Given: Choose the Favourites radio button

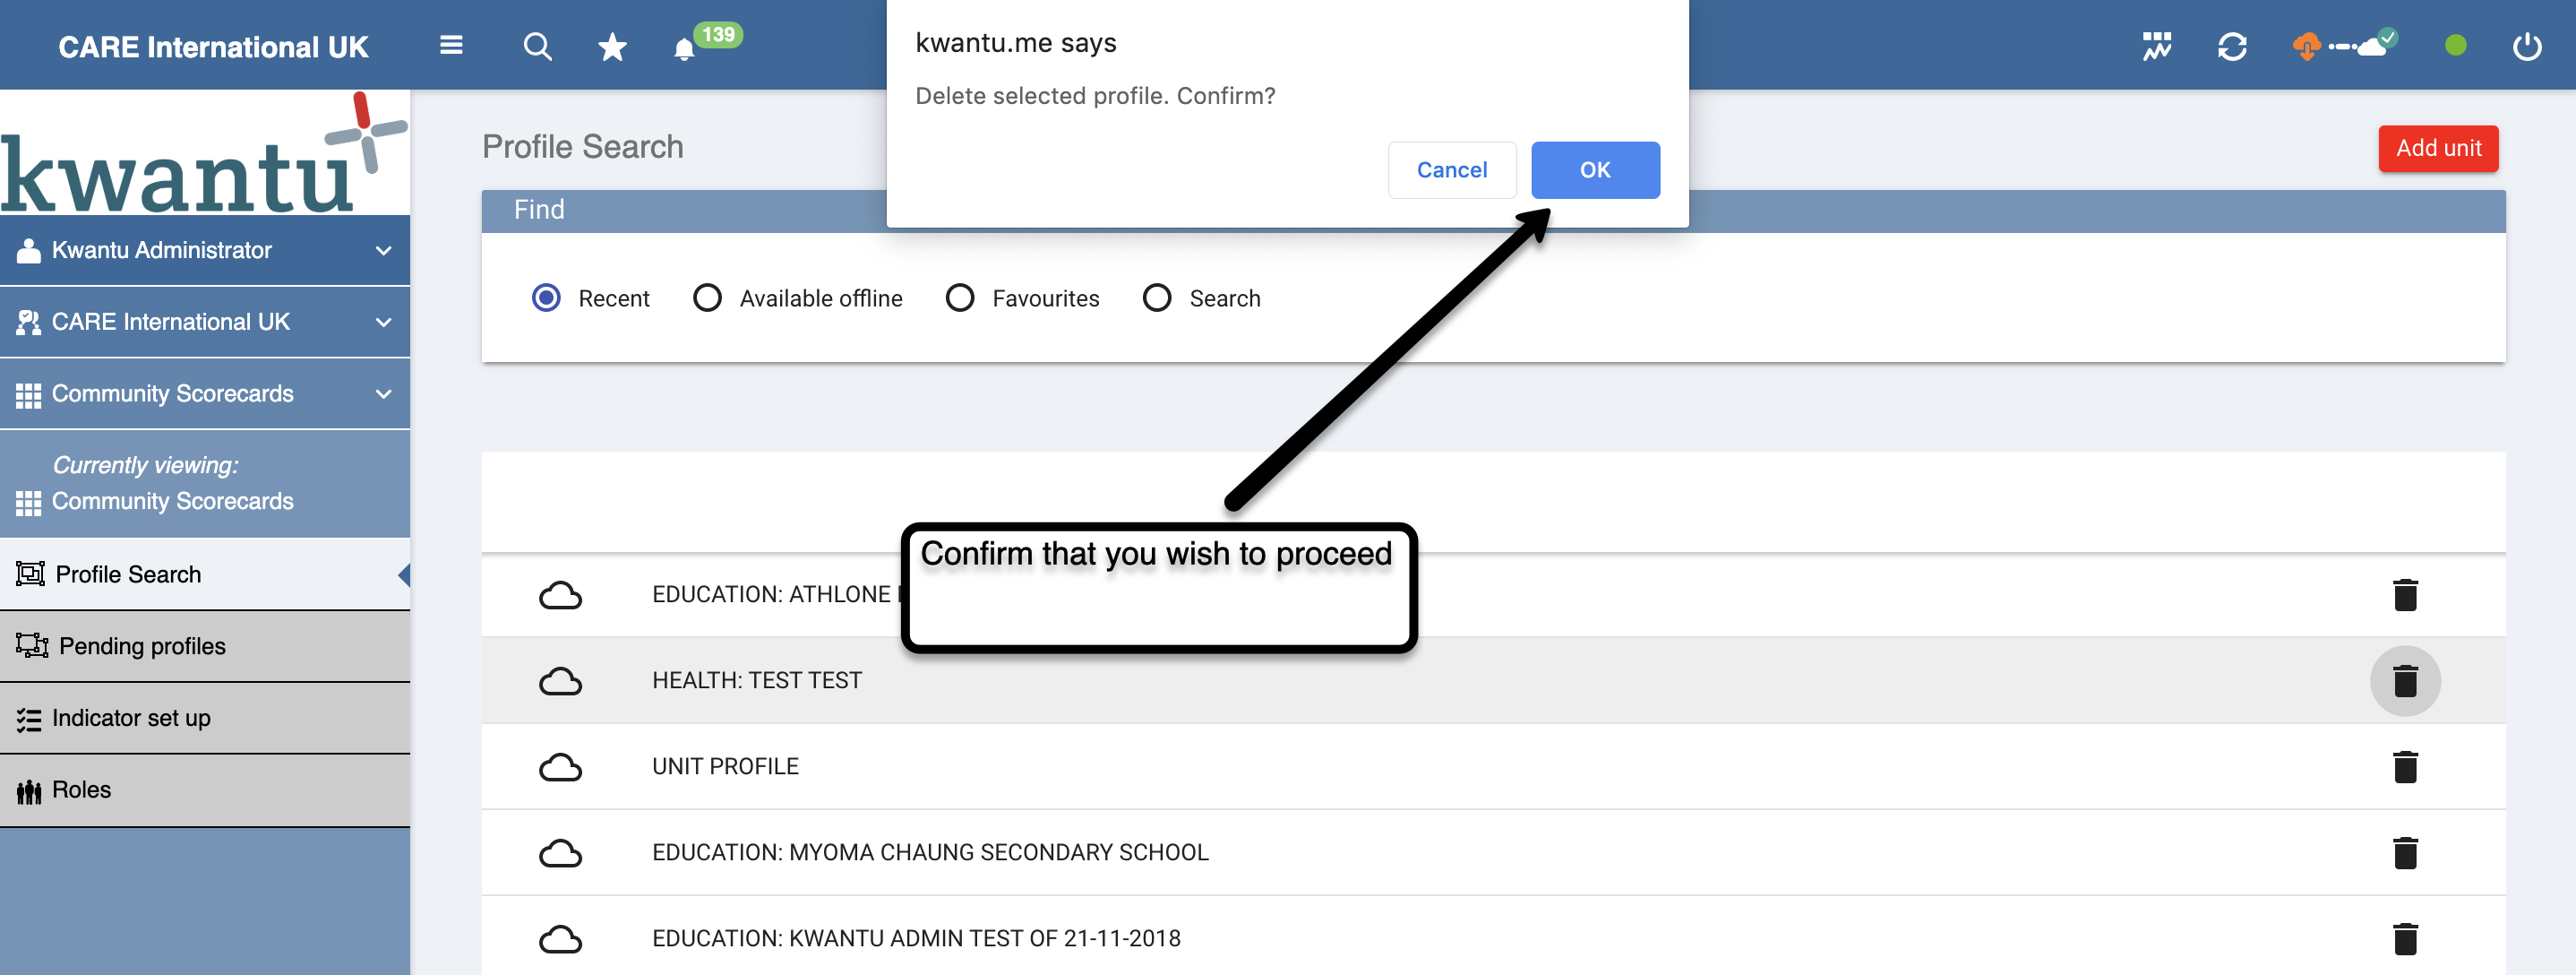Looking at the screenshot, I should coord(960,298).
